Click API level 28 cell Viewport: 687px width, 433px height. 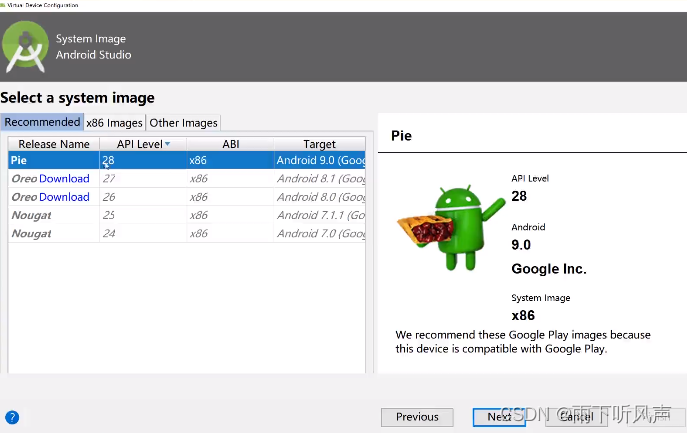click(143, 160)
